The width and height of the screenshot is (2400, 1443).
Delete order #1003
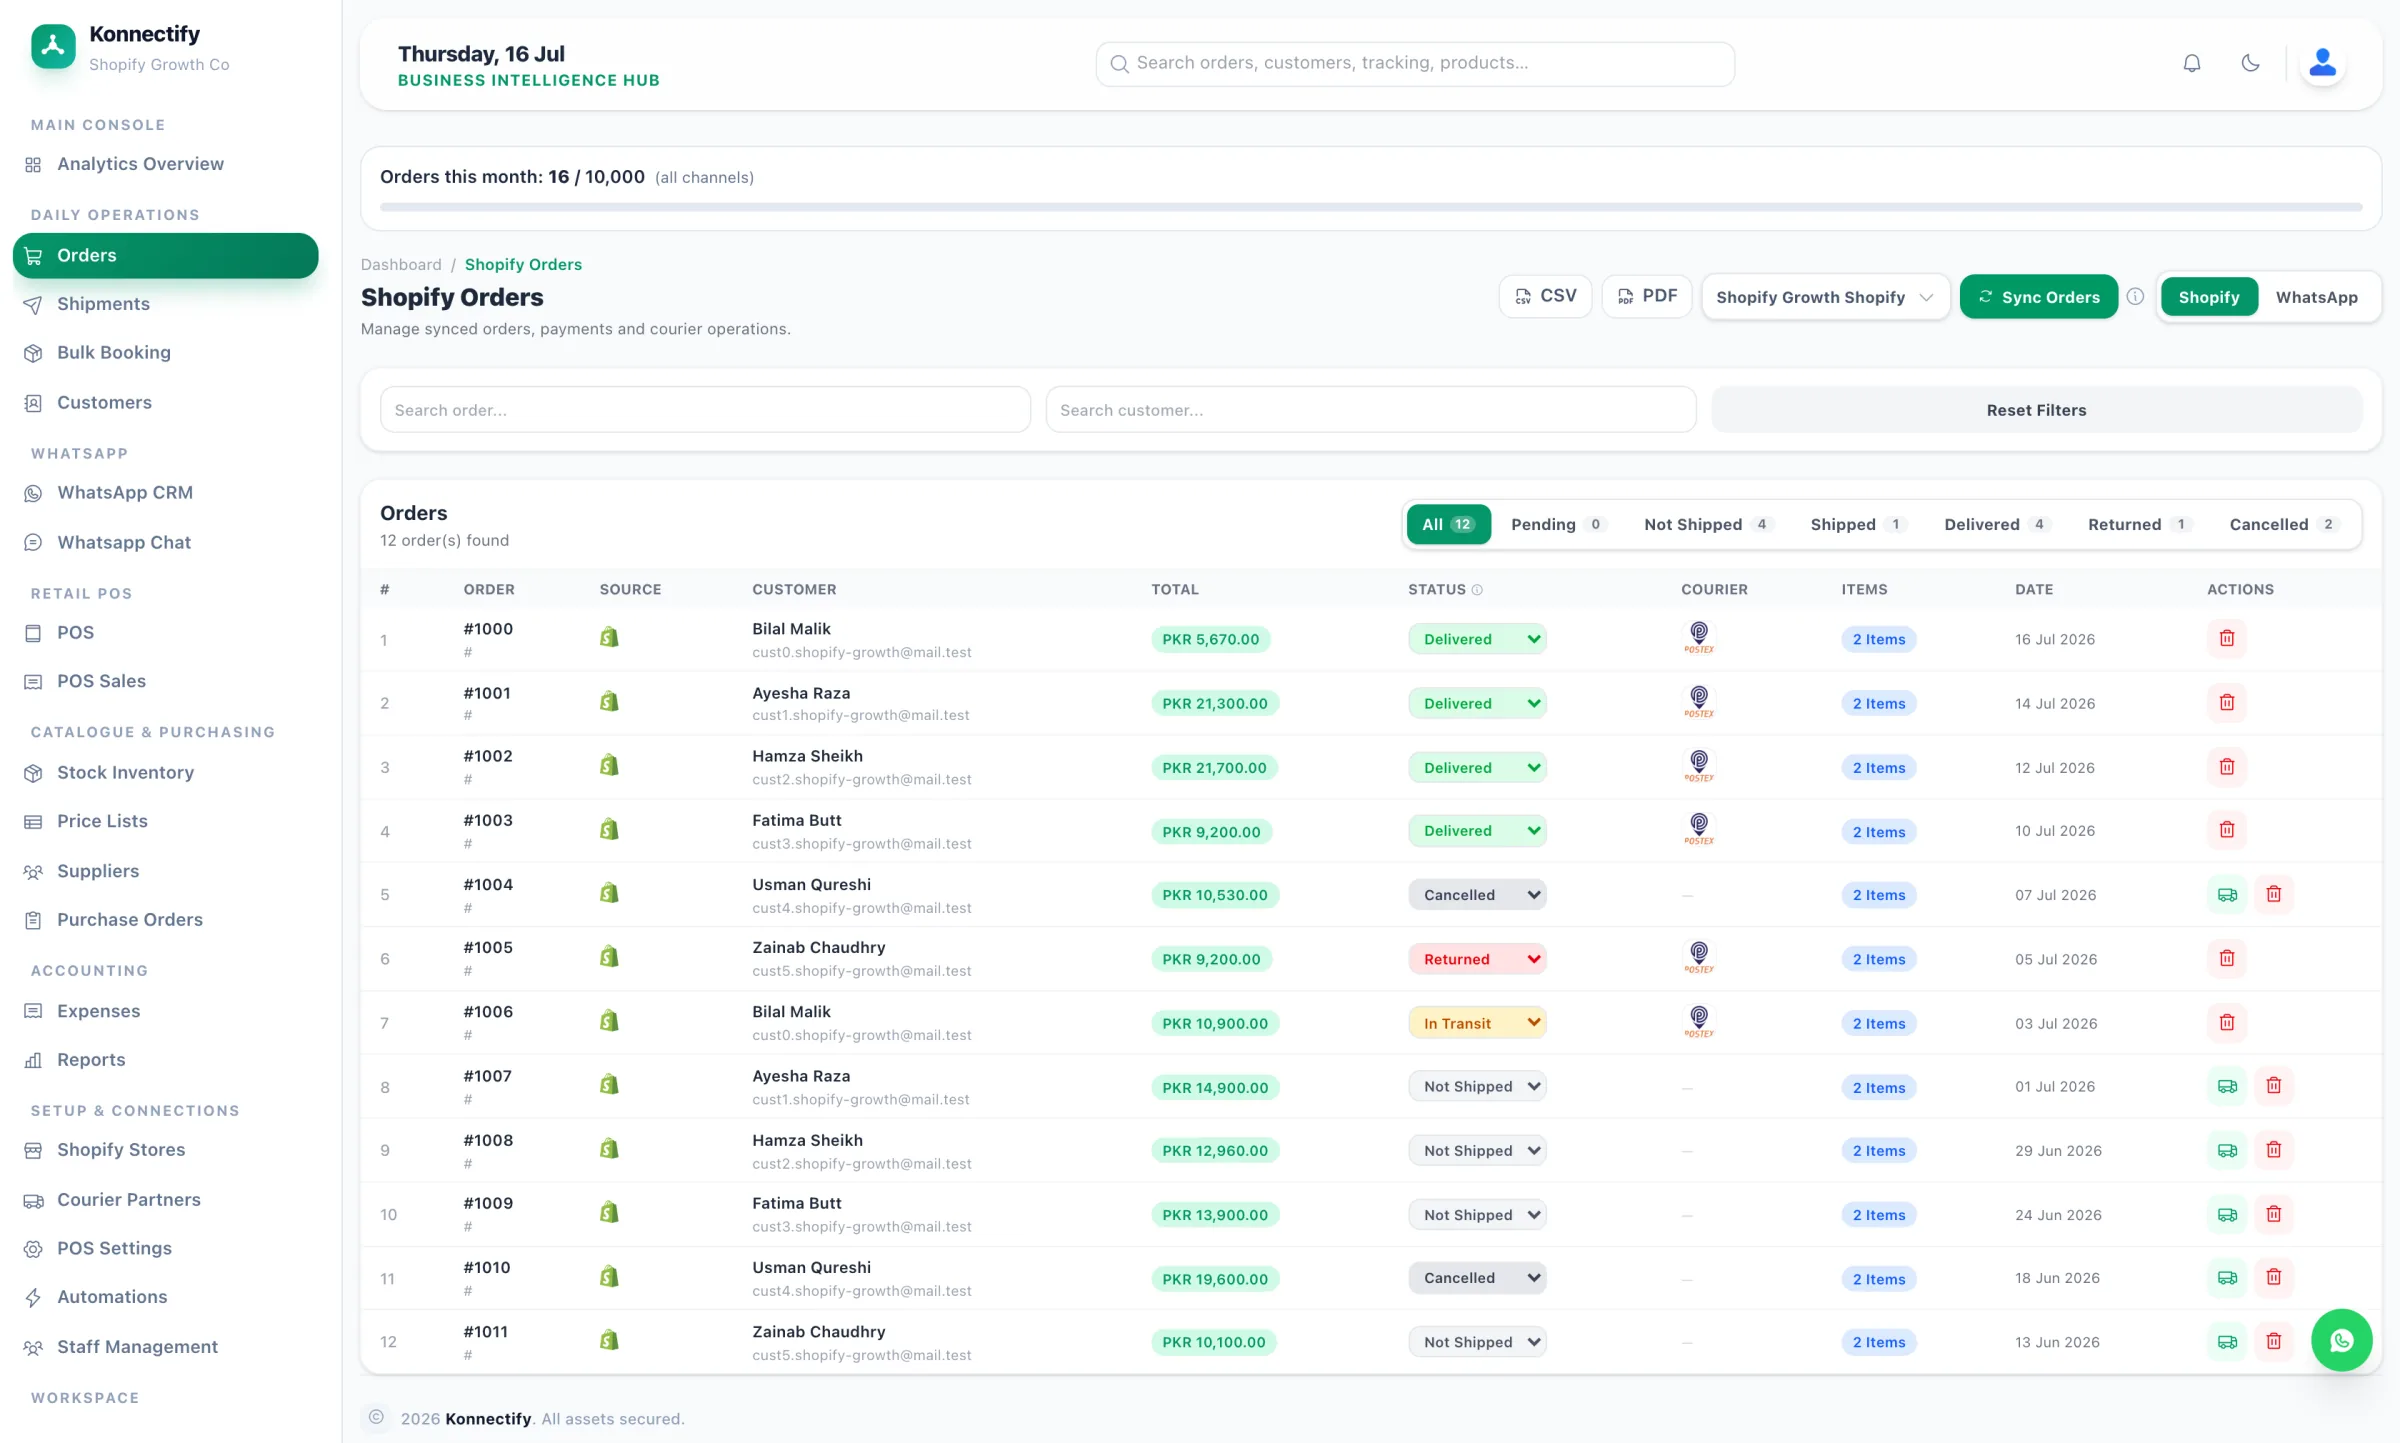coord(2226,830)
